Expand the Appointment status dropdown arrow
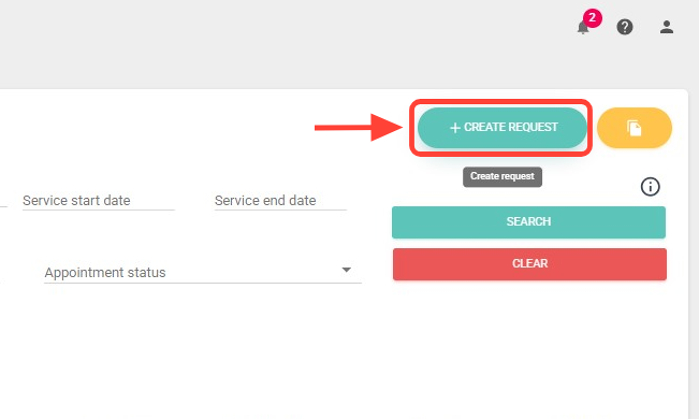The height and width of the screenshot is (419, 699). (x=347, y=270)
